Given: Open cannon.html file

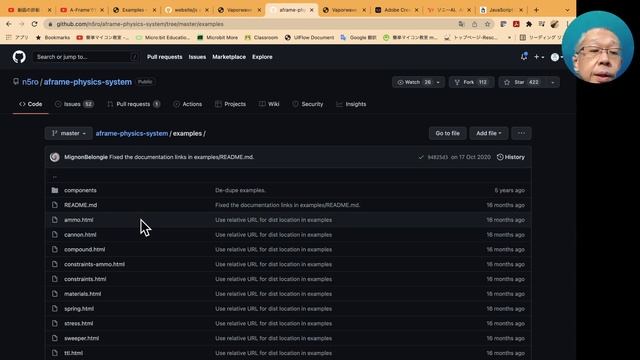Looking at the screenshot, I should pyautogui.click(x=80, y=235).
